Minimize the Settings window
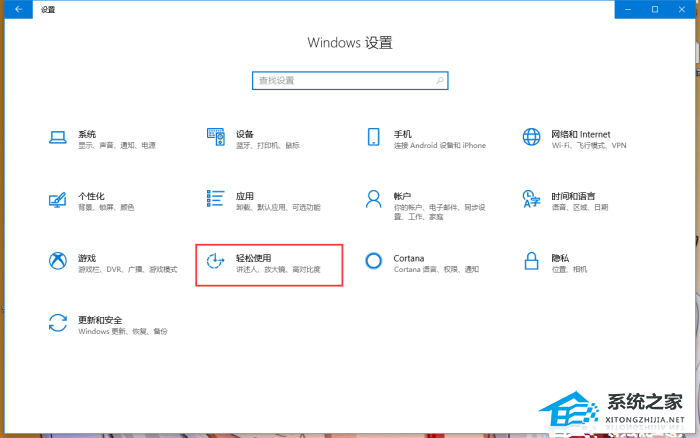Image resolution: width=700 pixels, height=438 pixels. (628, 9)
